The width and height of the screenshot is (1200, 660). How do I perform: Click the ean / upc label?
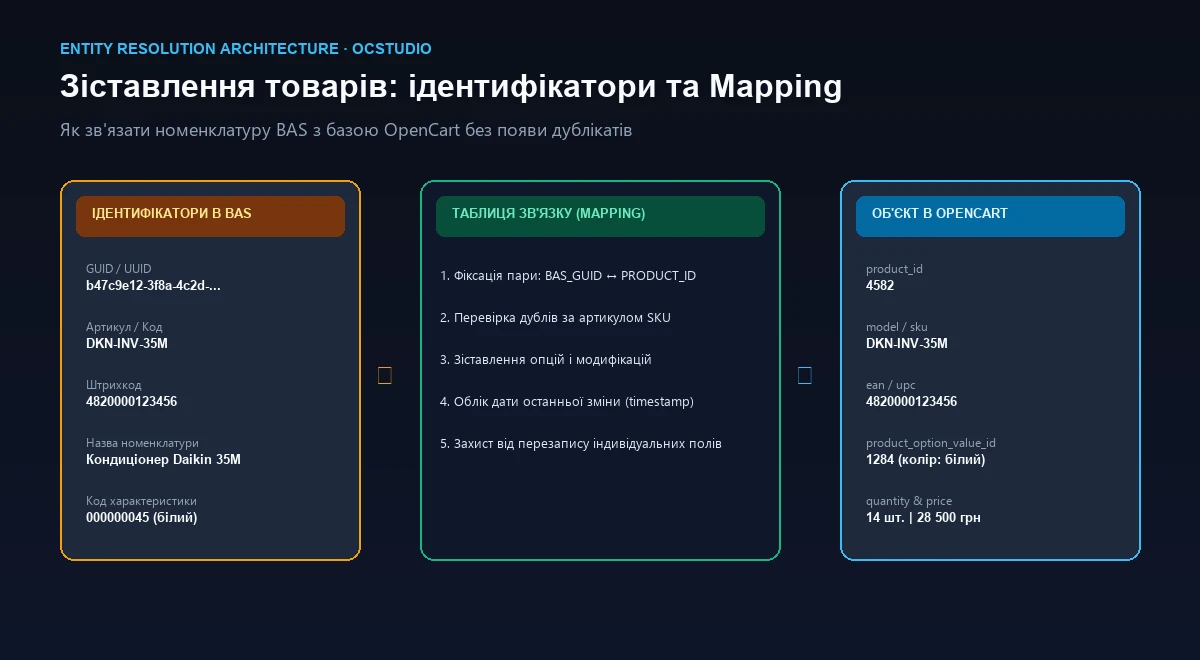click(x=891, y=385)
